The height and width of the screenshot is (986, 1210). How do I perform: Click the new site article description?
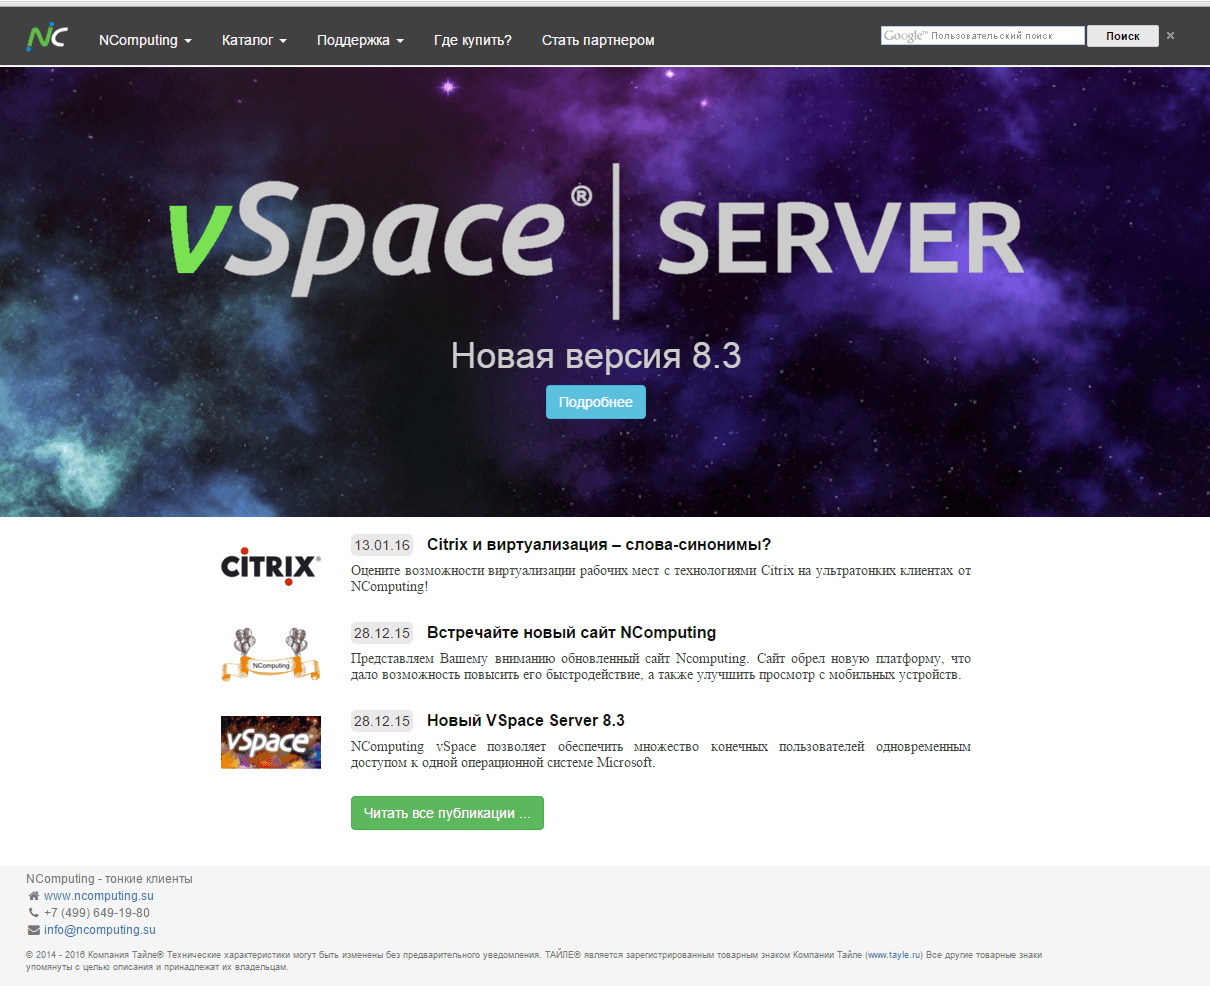(661, 667)
